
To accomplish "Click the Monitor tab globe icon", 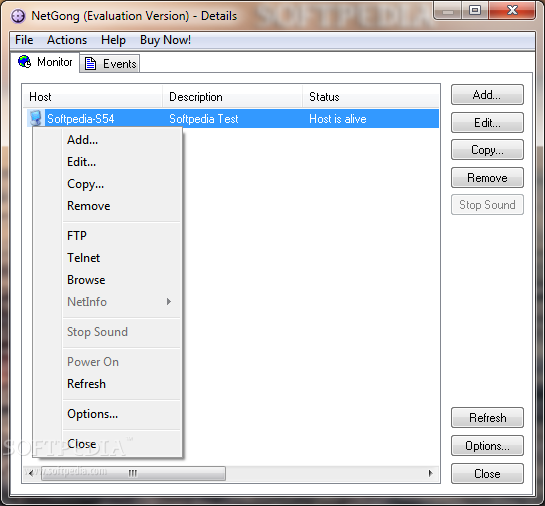I will click(x=24, y=62).
